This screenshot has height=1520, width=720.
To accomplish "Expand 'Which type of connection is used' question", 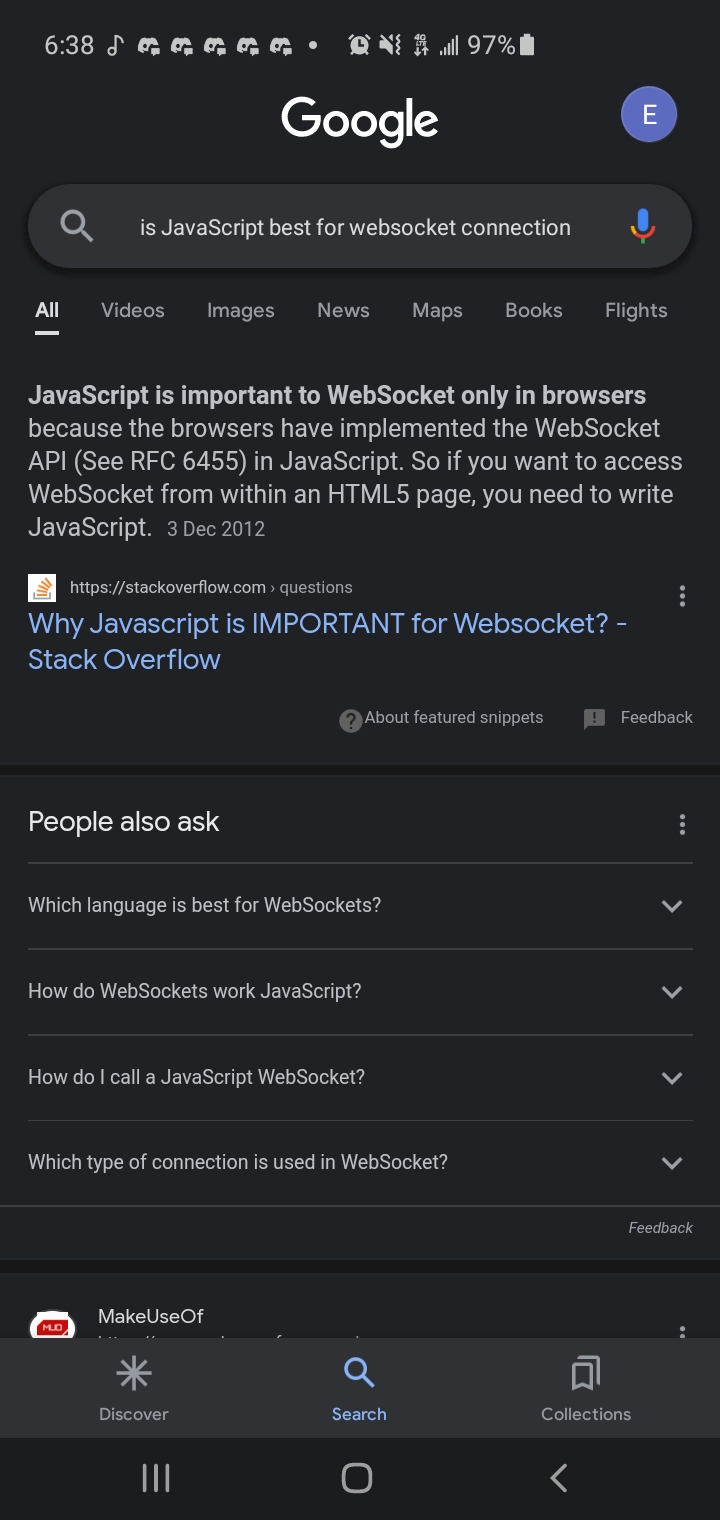I will 360,1163.
